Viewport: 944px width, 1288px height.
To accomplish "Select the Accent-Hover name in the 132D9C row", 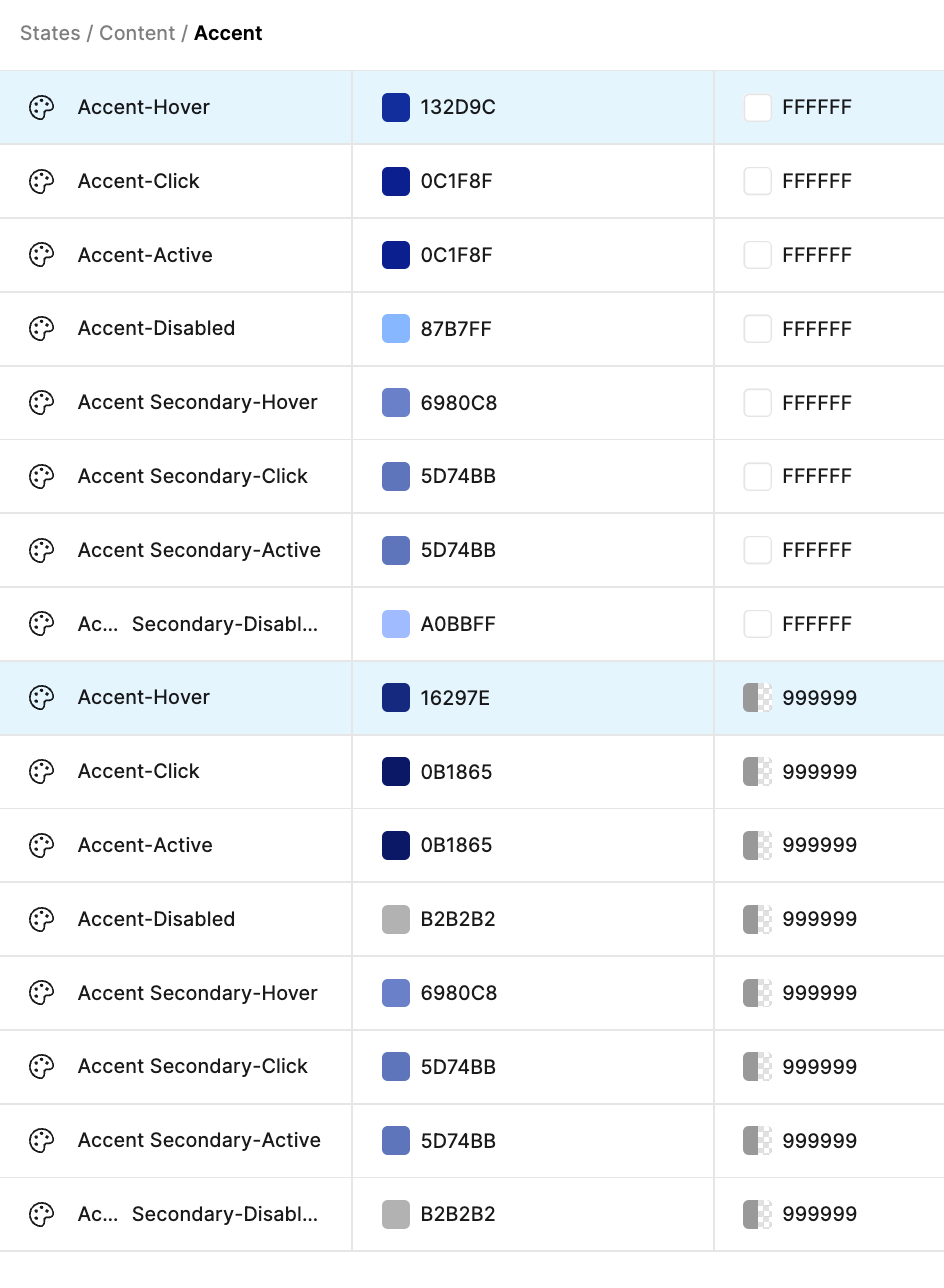I will 144,107.
